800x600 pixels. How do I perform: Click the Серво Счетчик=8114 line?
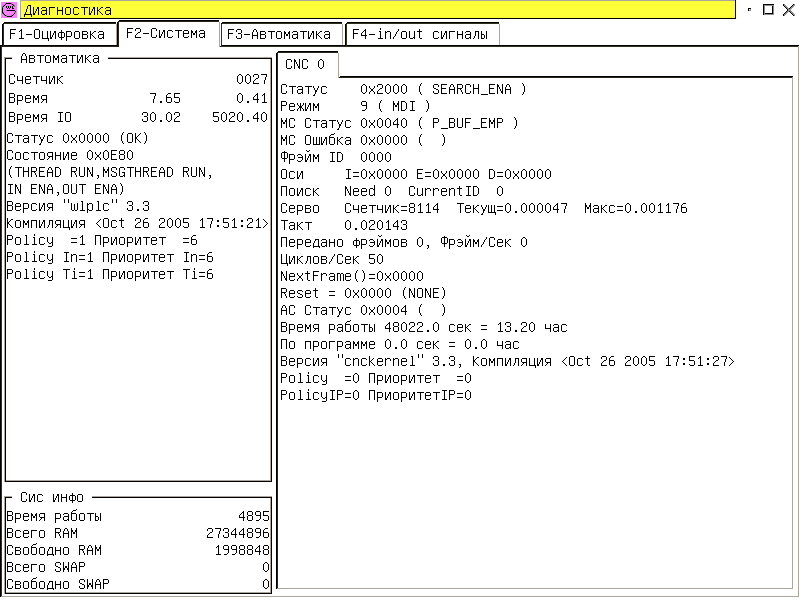click(x=483, y=208)
